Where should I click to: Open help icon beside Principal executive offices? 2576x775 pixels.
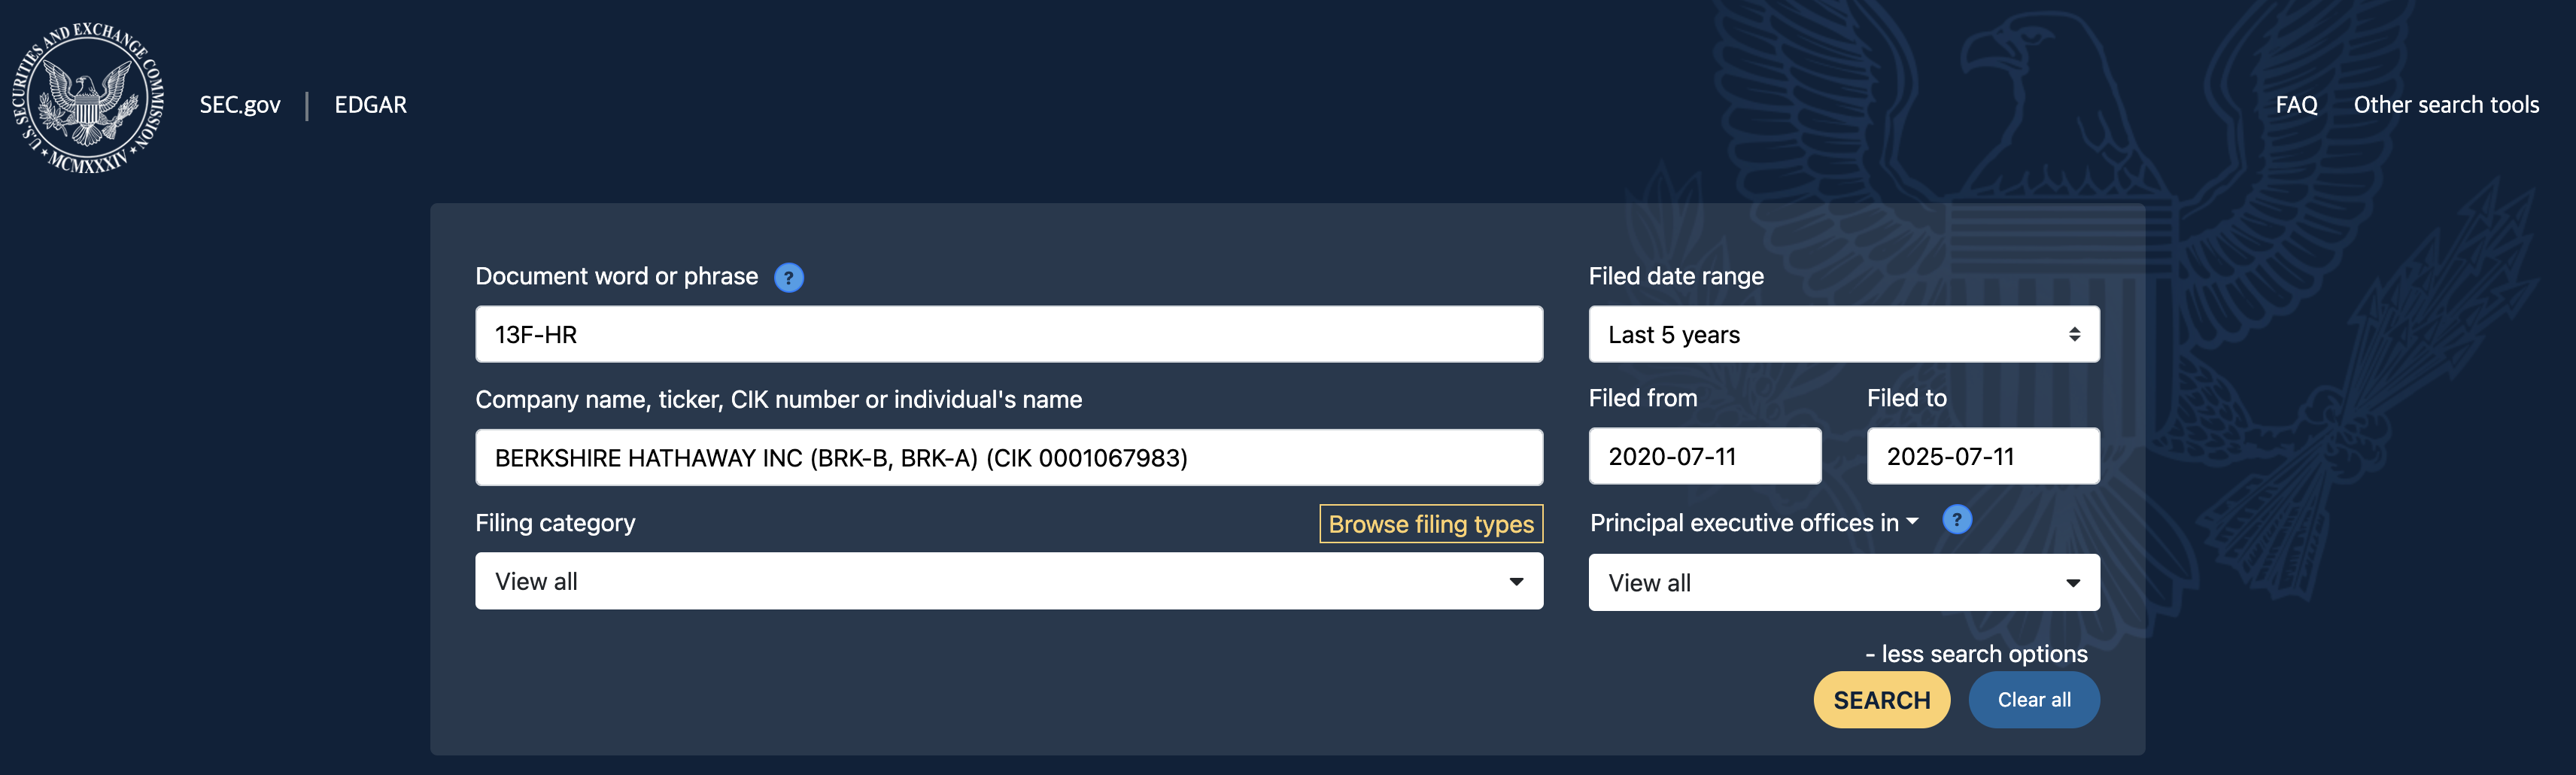(1956, 520)
